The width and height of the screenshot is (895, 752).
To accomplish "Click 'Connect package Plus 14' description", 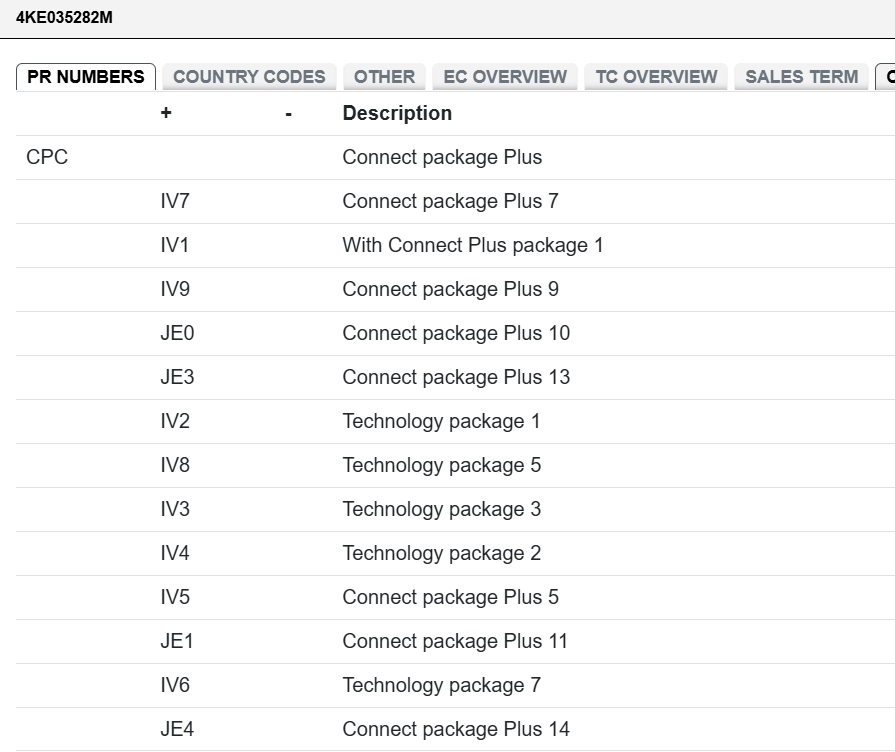I will (456, 729).
